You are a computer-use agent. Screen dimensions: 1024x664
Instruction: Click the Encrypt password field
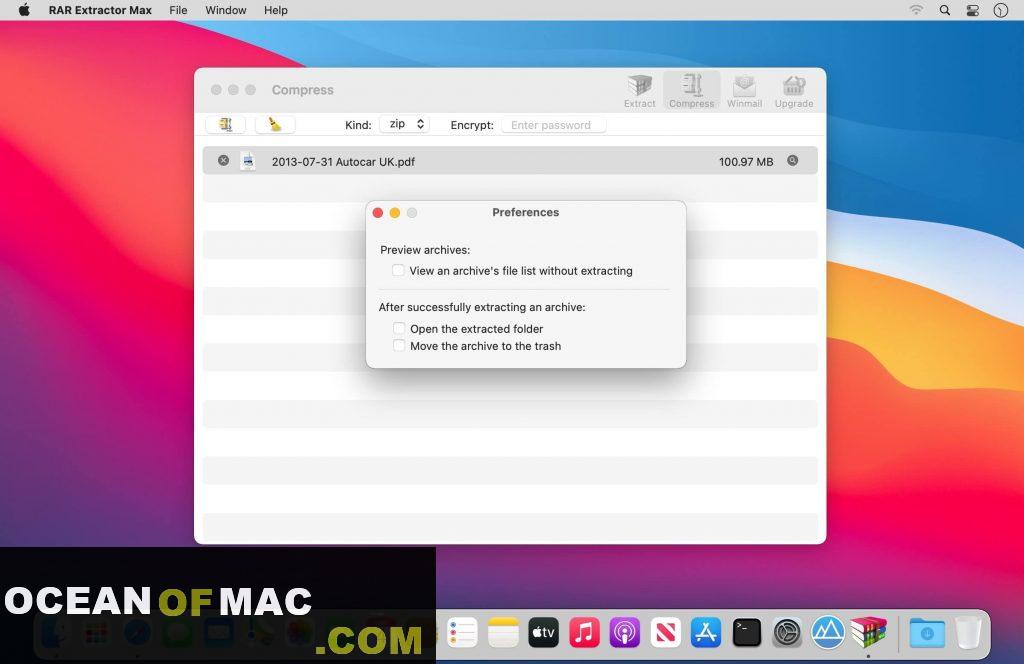click(554, 125)
